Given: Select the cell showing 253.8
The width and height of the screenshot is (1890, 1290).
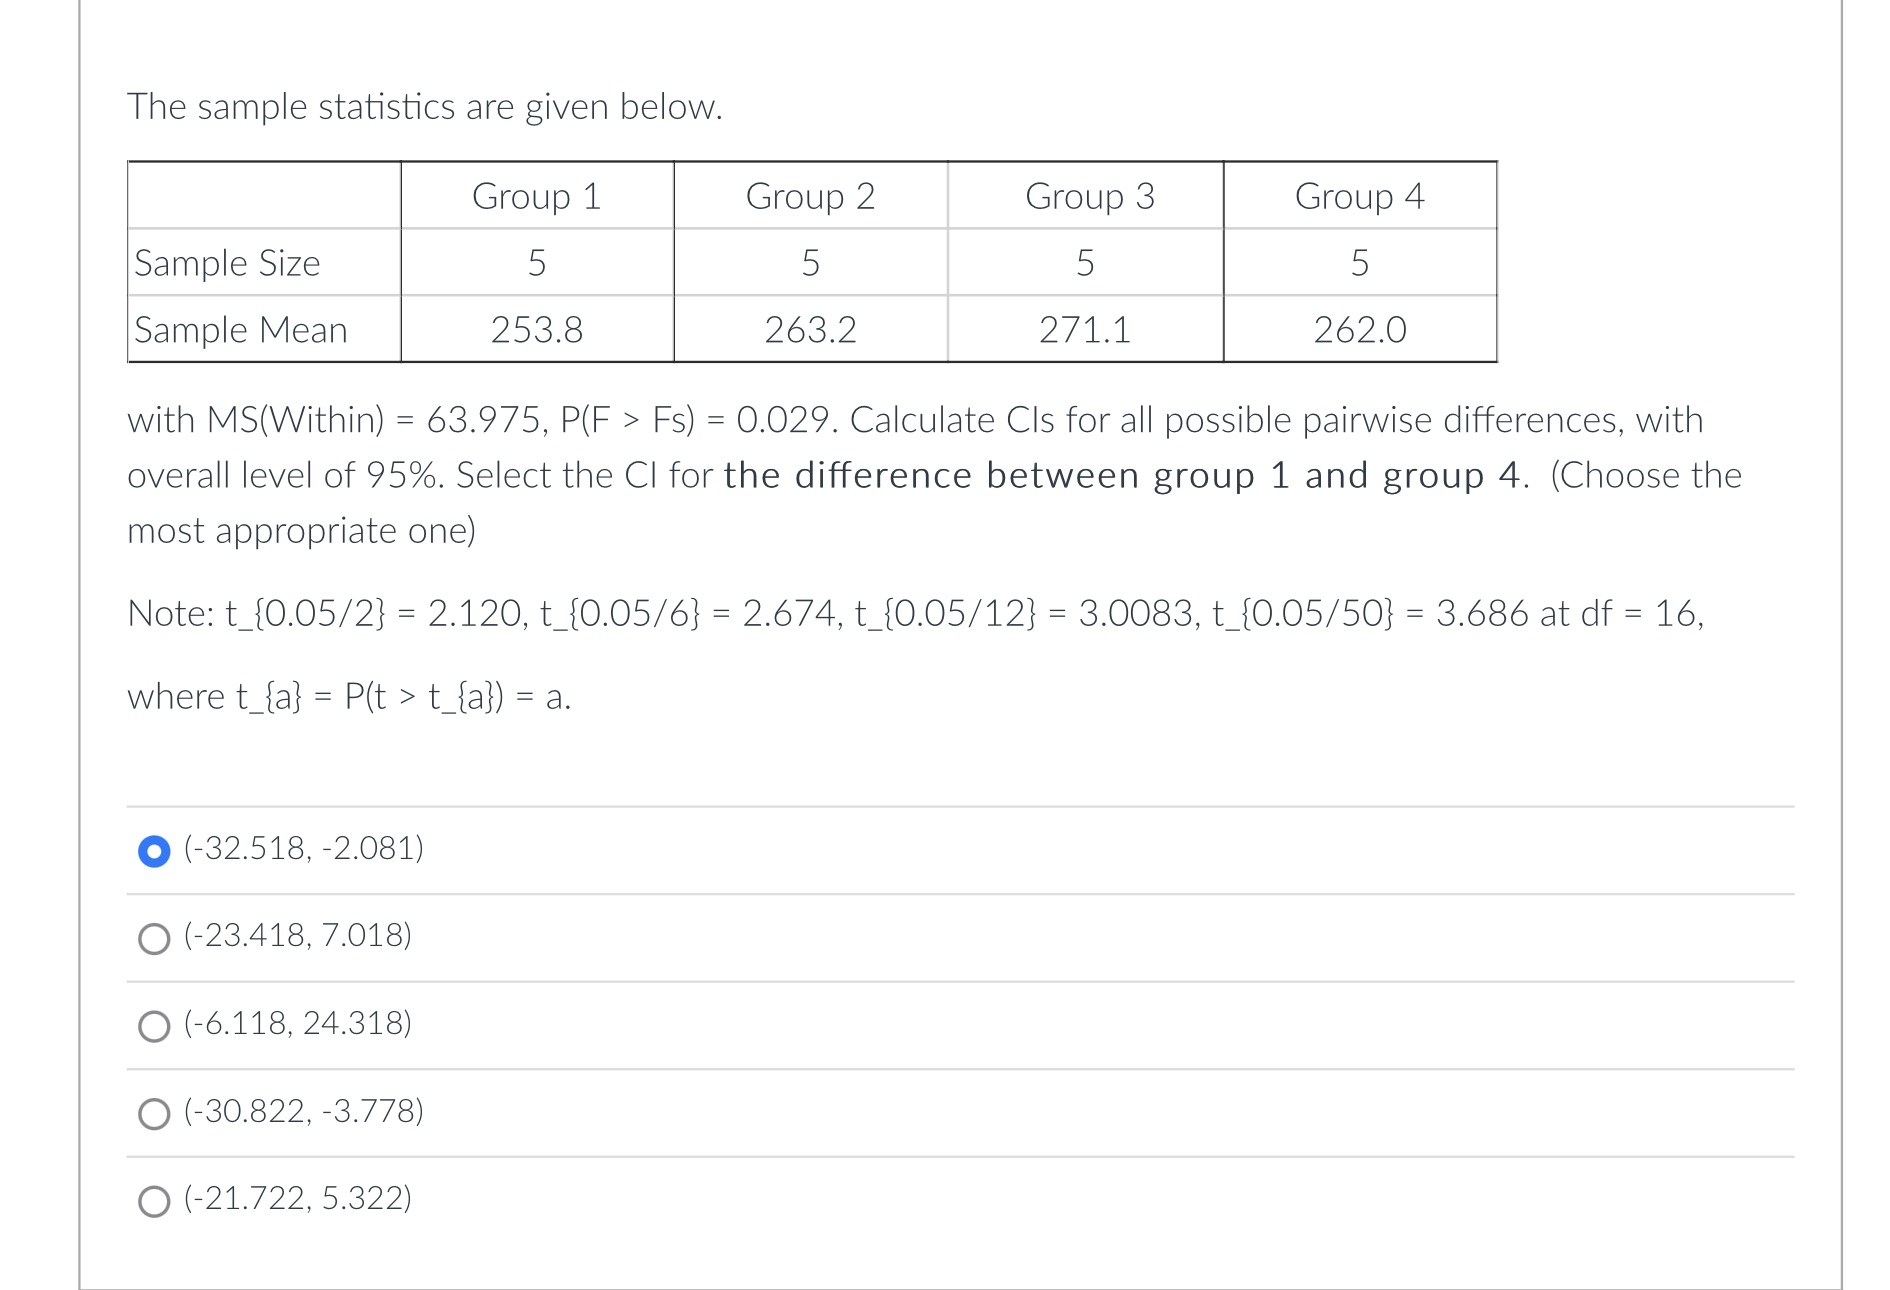Looking at the screenshot, I should (x=536, y=330).
